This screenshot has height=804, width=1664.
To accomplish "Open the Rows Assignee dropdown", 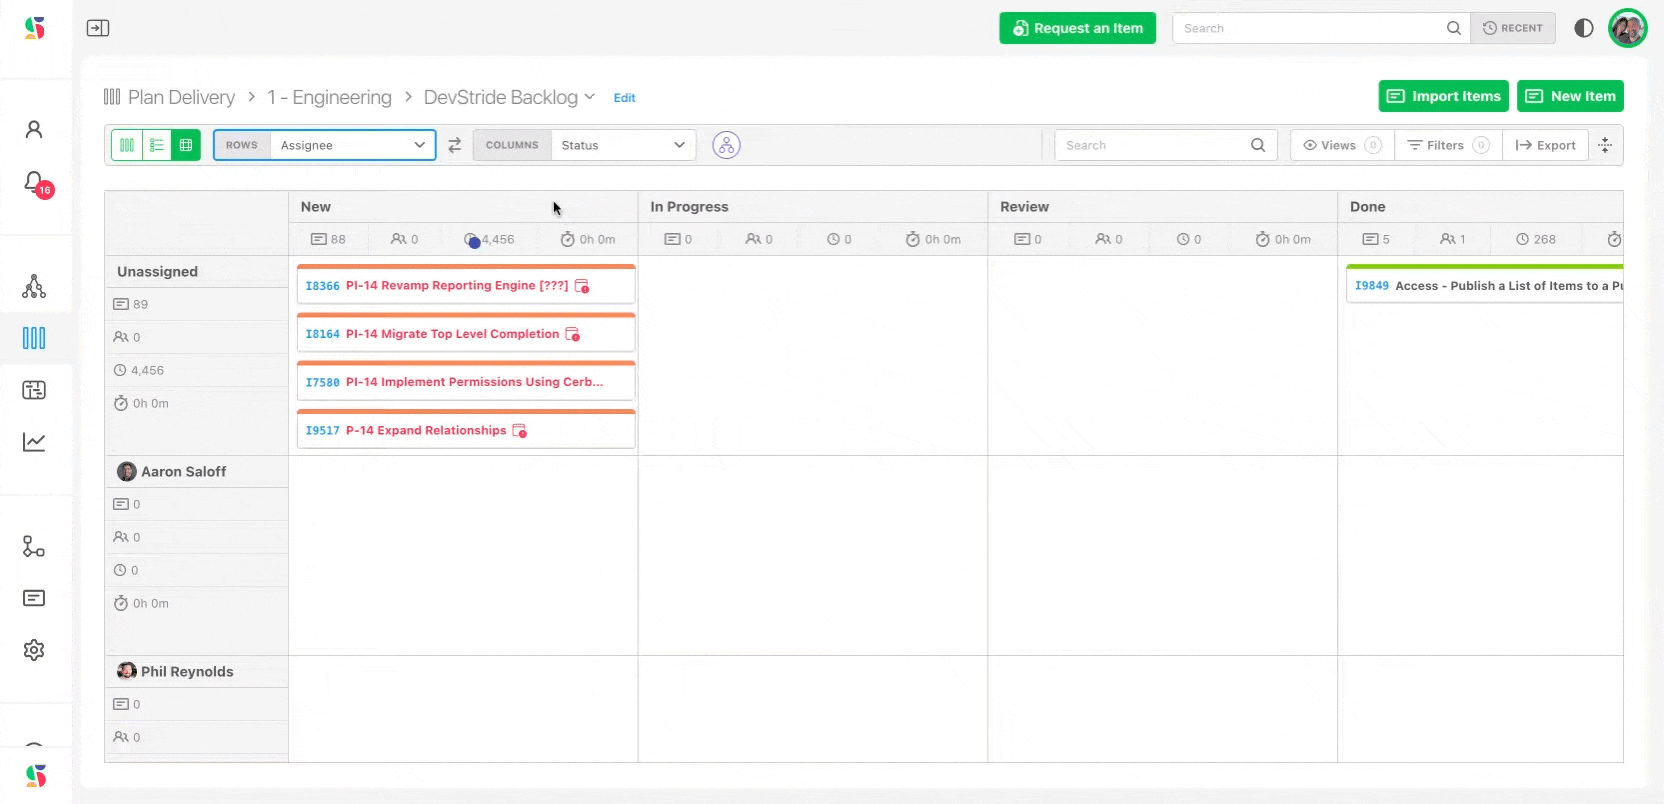I will (x=352, y=145).
